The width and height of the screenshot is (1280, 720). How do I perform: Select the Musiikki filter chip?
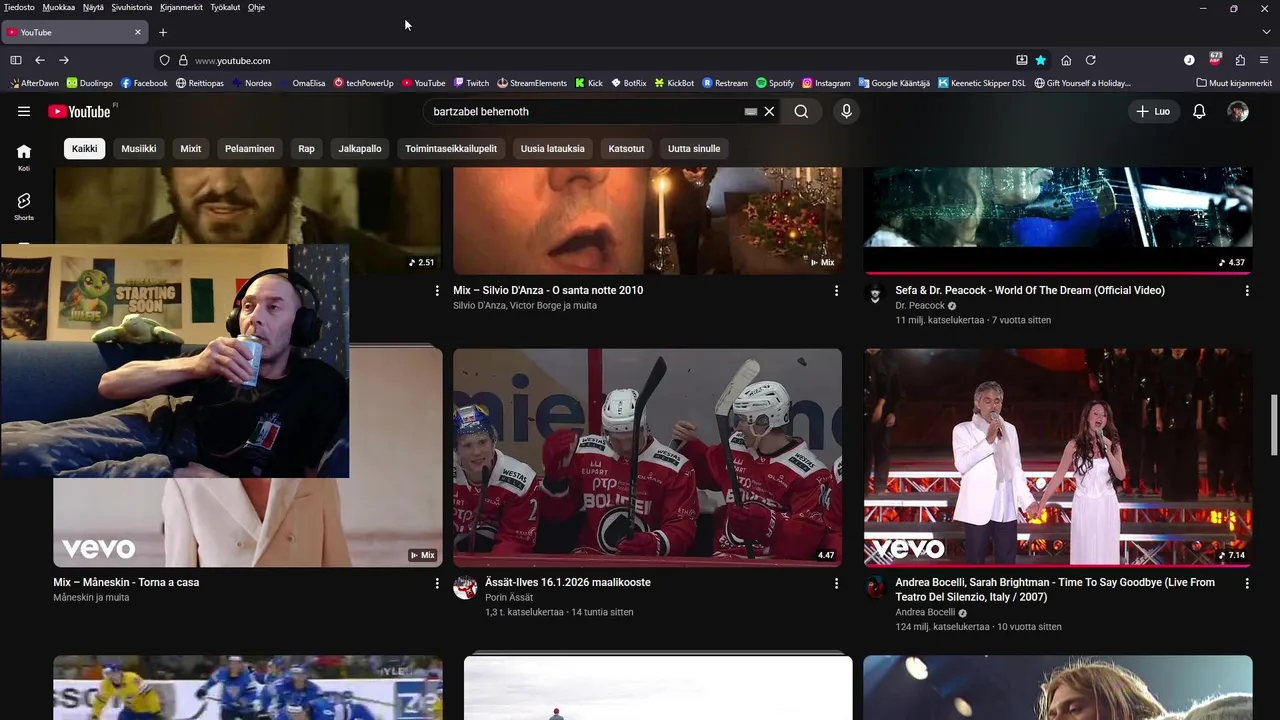139,149
